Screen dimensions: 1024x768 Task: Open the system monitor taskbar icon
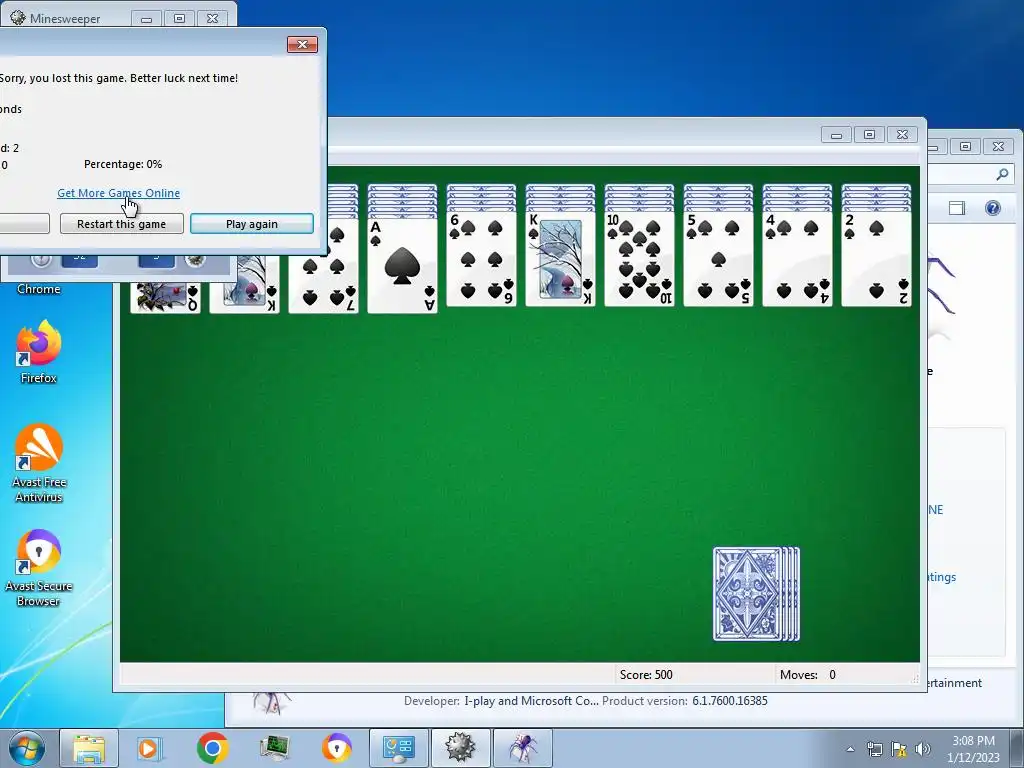(x=274, y=748)
